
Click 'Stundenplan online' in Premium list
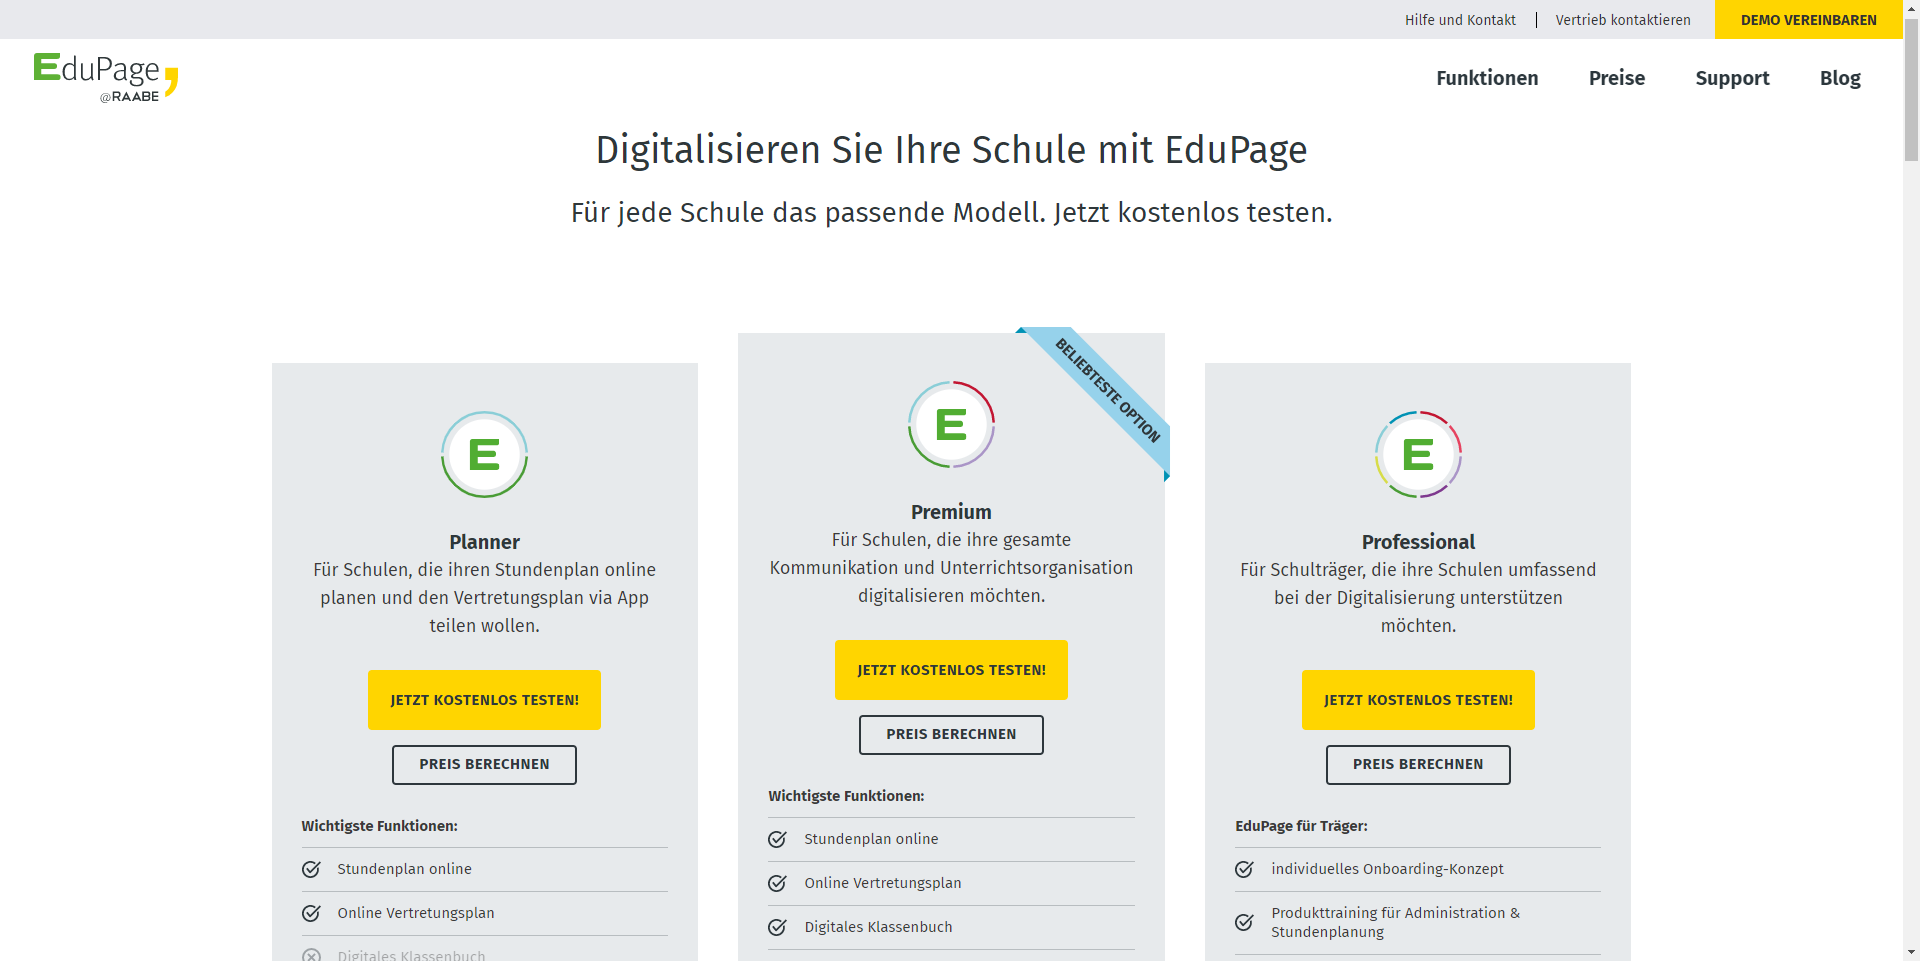pos(871,839)
